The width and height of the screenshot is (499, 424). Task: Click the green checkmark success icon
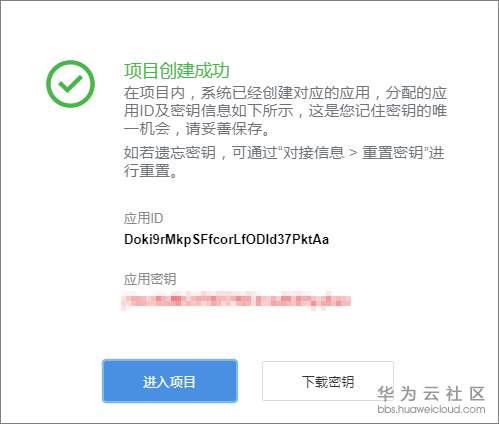tap(70, 84)
